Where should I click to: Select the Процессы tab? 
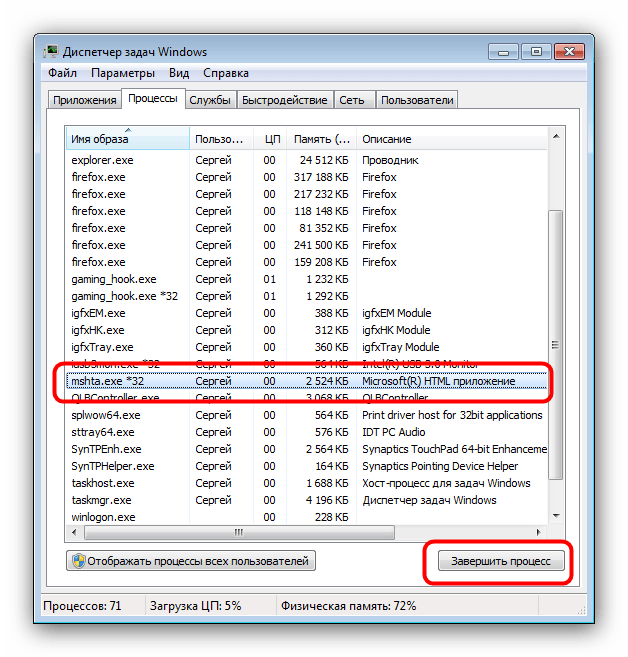pyautogui.click(x=153, y=98)
